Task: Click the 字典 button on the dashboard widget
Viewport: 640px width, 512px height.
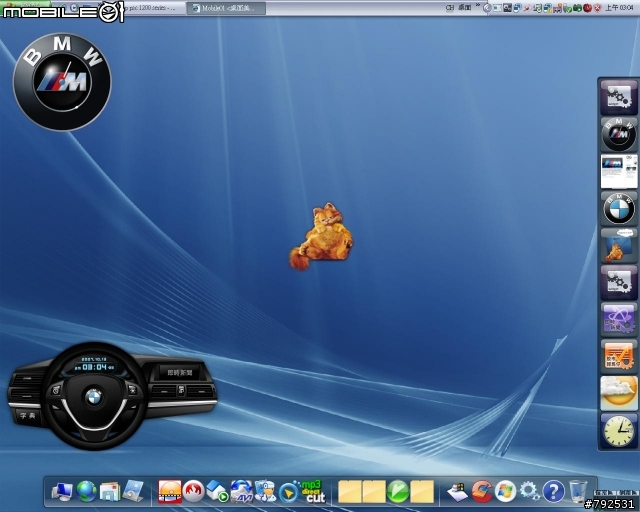Action: [x=27, y=416]
